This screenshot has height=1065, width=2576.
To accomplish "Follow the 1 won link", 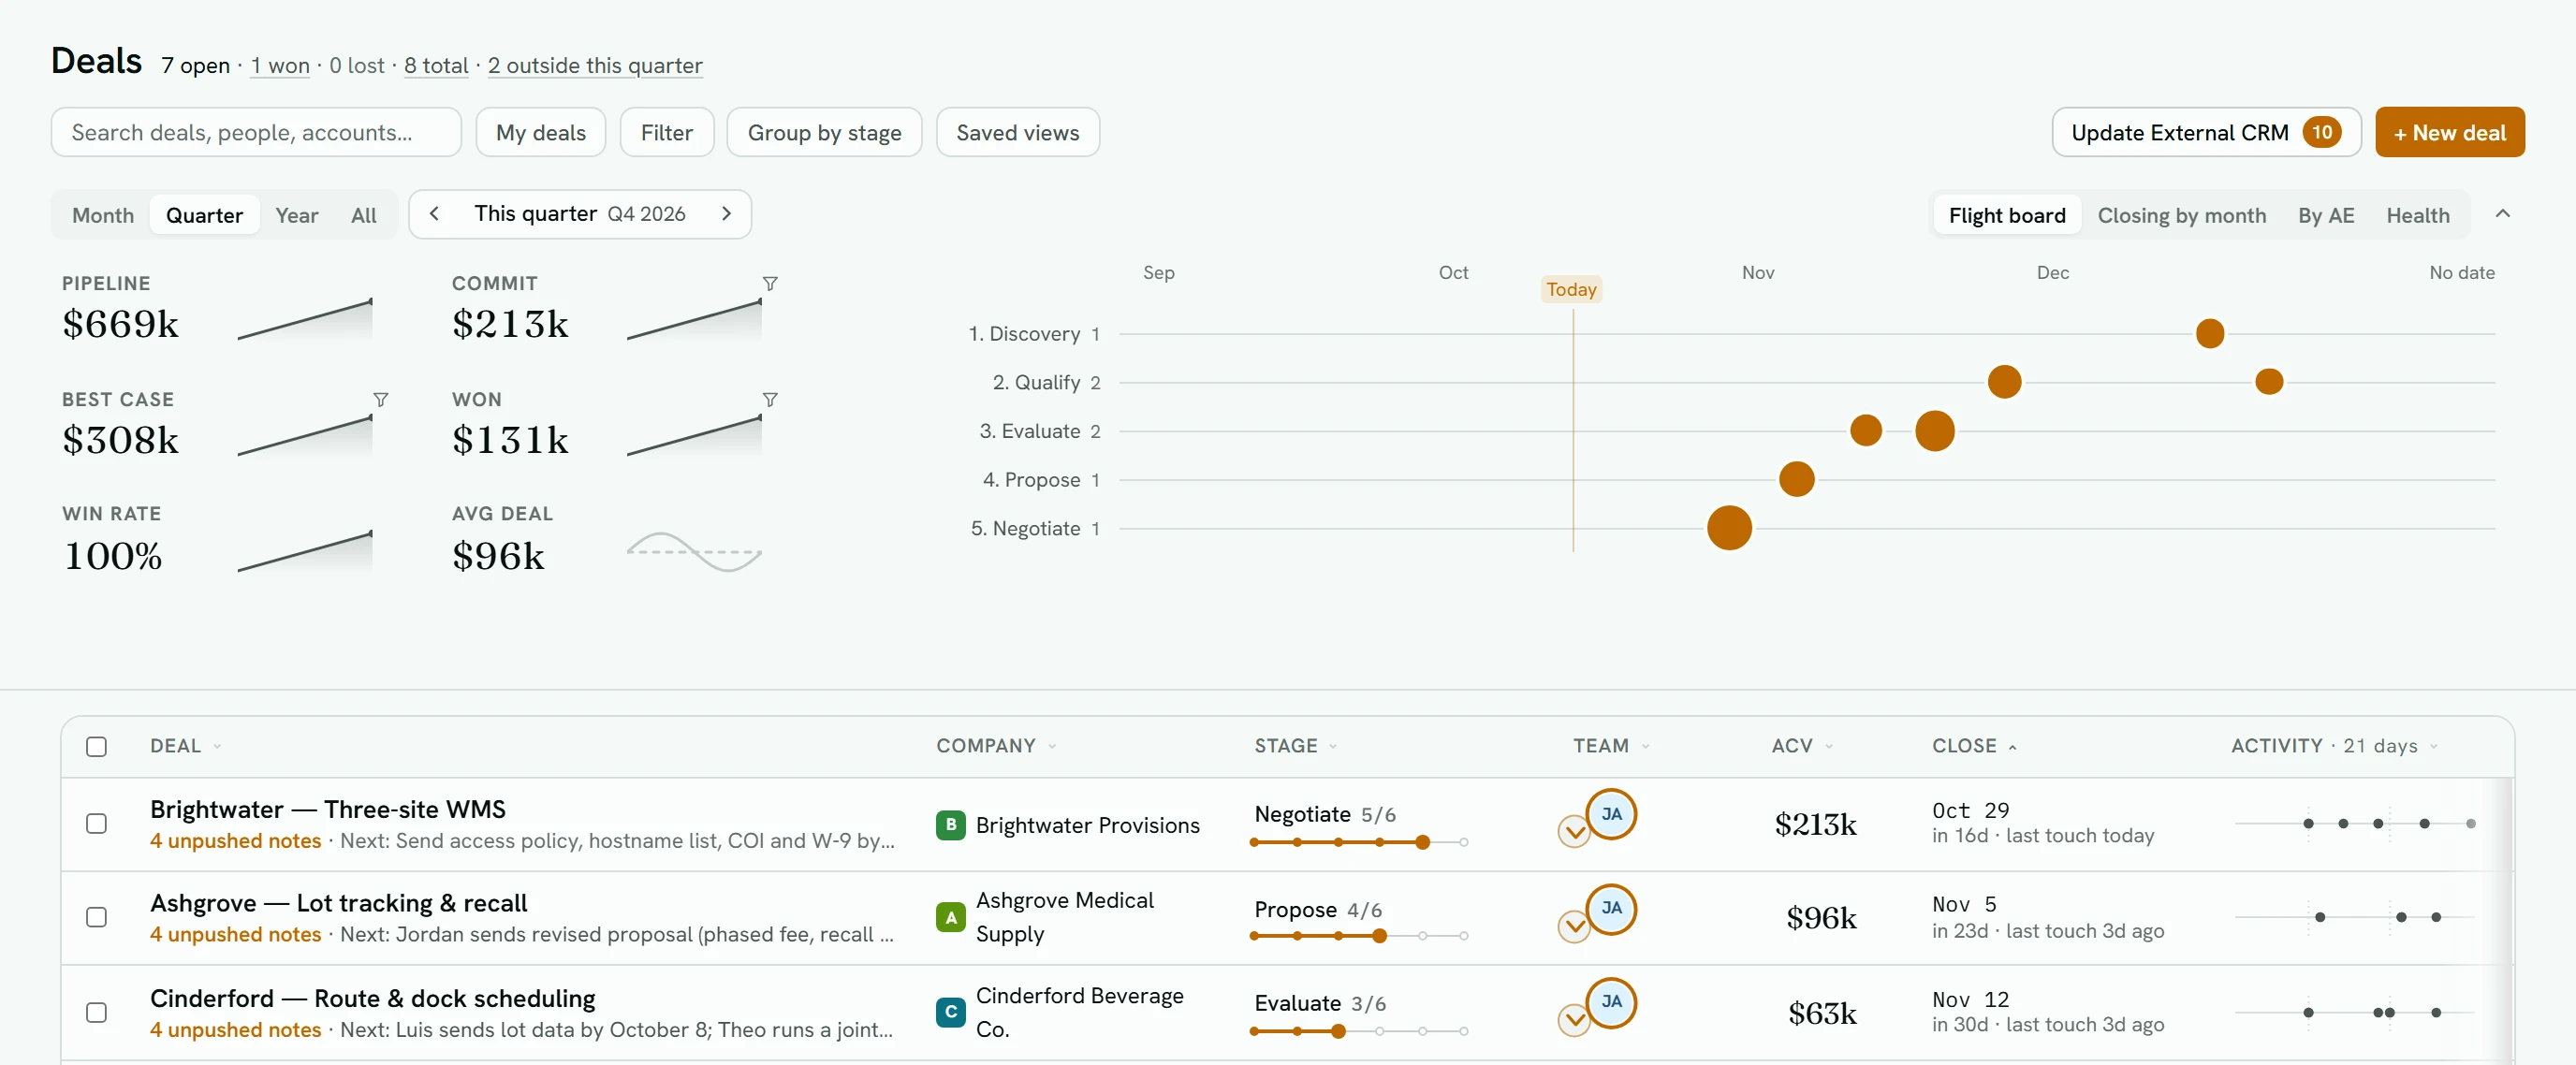I will [x=280, y=66].
